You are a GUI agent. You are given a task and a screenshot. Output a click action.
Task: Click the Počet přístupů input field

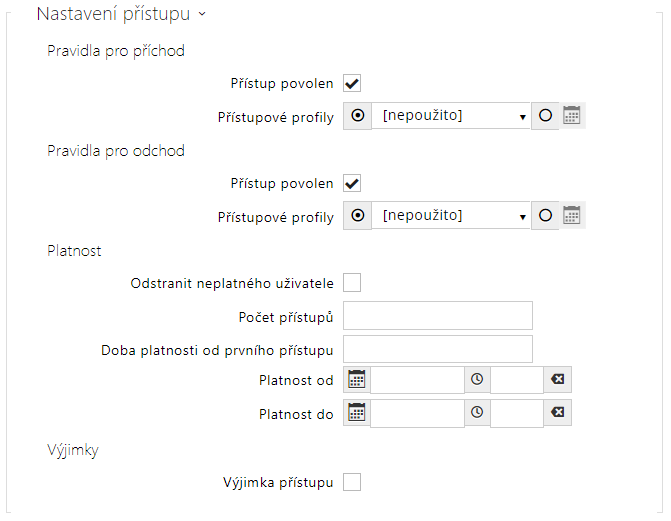click(x=437, y=316)
